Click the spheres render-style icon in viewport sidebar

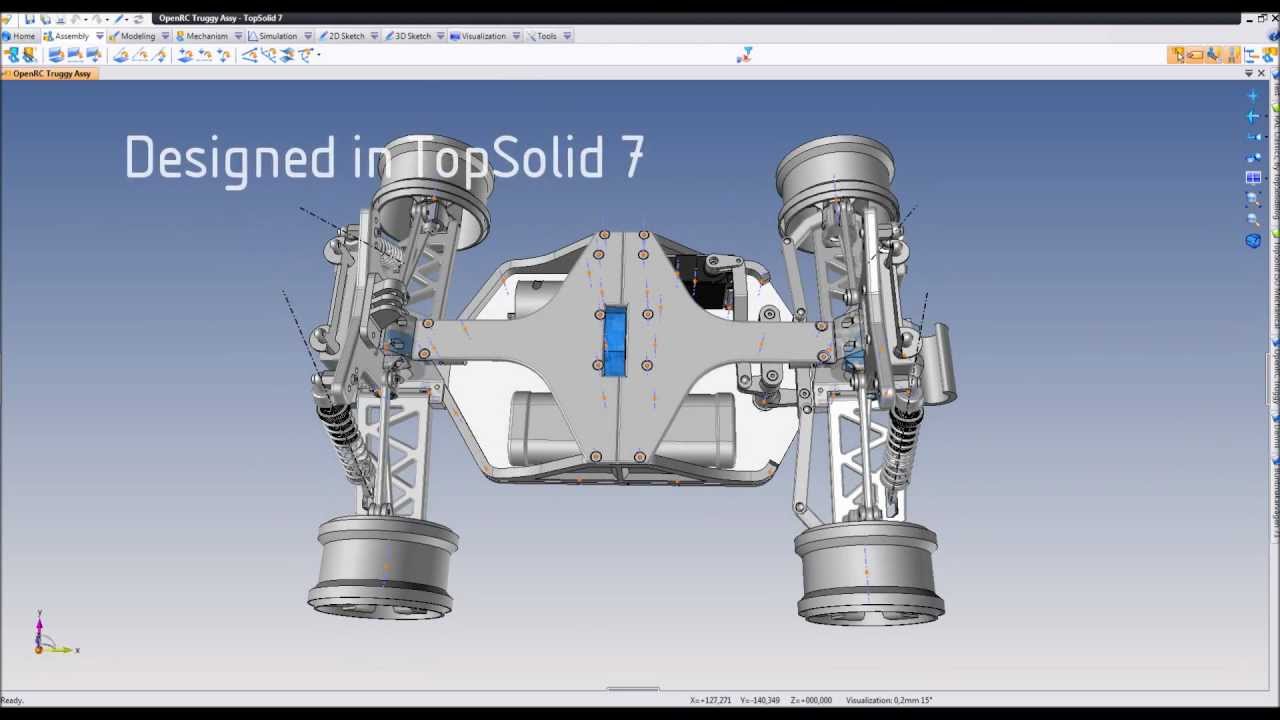pyautogui.click(x=1253, y=157)
